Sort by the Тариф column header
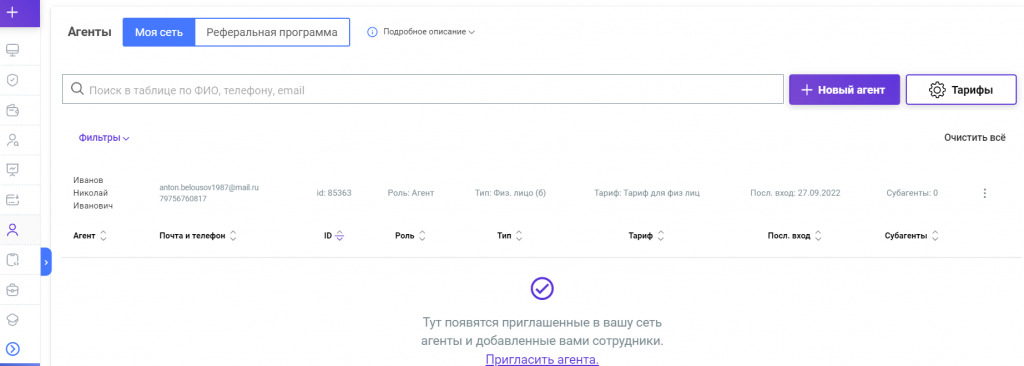The height and width of the screenshot is (366, 1024). tap(647, 236)
